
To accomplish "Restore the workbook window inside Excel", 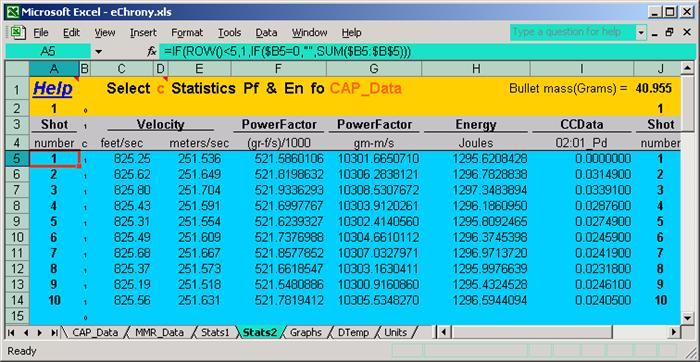I will (669, 32).
